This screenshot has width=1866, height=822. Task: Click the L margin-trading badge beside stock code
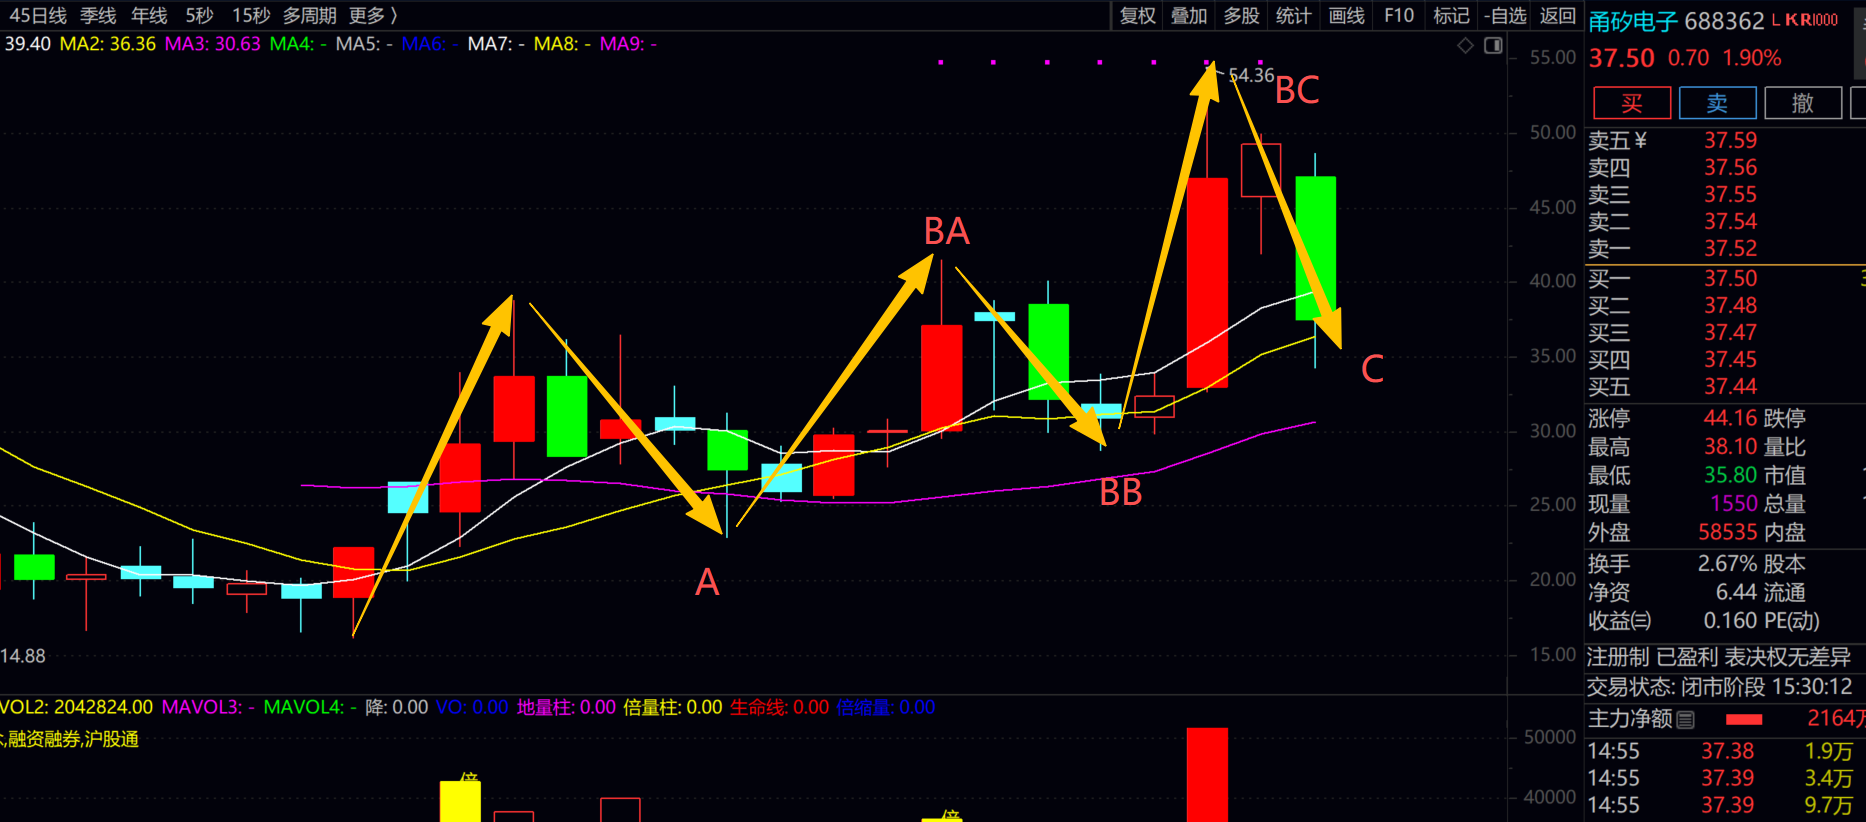(x=1775, y=20)
